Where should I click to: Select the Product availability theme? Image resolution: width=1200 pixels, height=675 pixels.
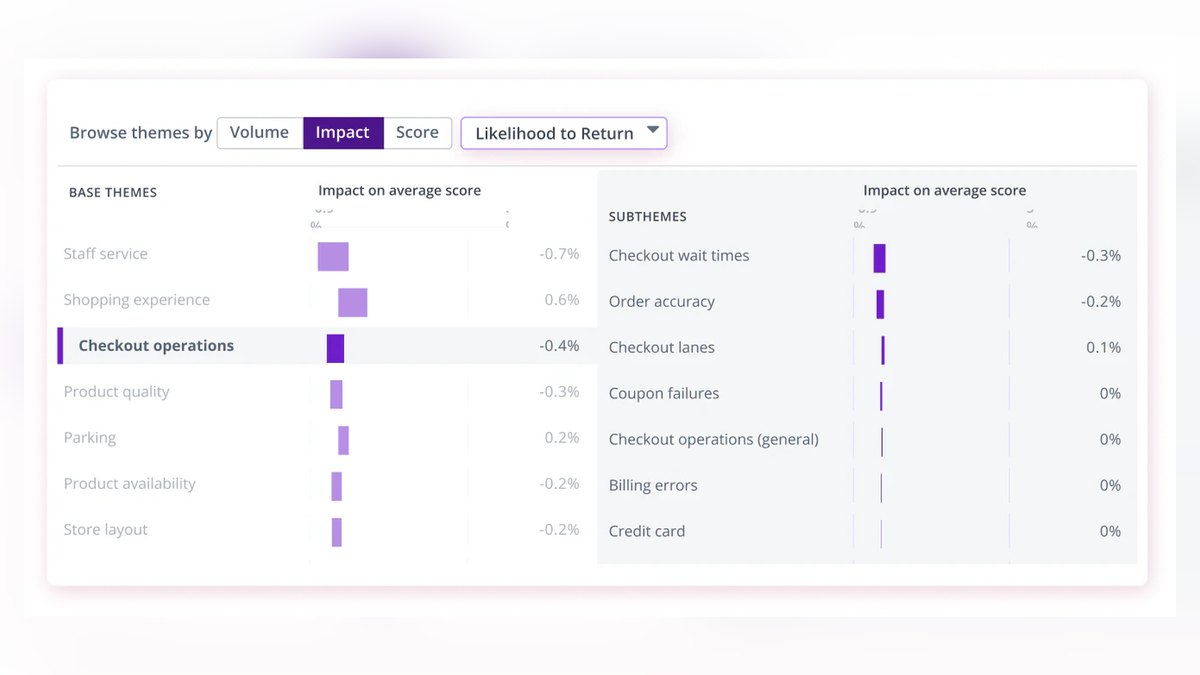[x=129, y=484]
